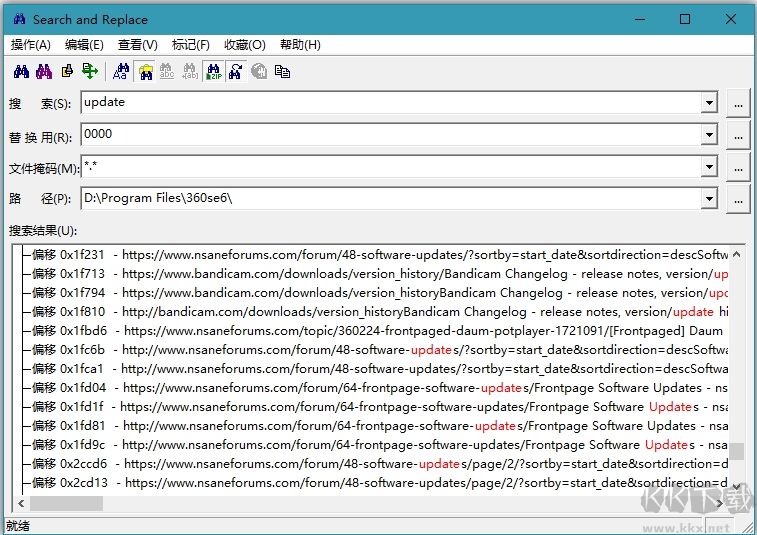
Task: Select result row at offset 0x2cd13
Action: pyautogui.click(x=379, y=482)
